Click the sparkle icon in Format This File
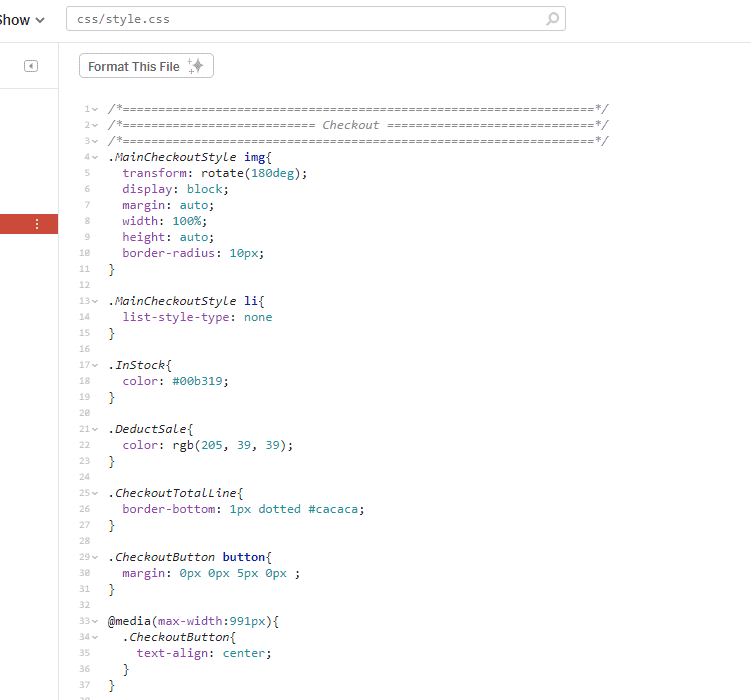This screenshot has height=700, width=751. [x=196, y=66]
